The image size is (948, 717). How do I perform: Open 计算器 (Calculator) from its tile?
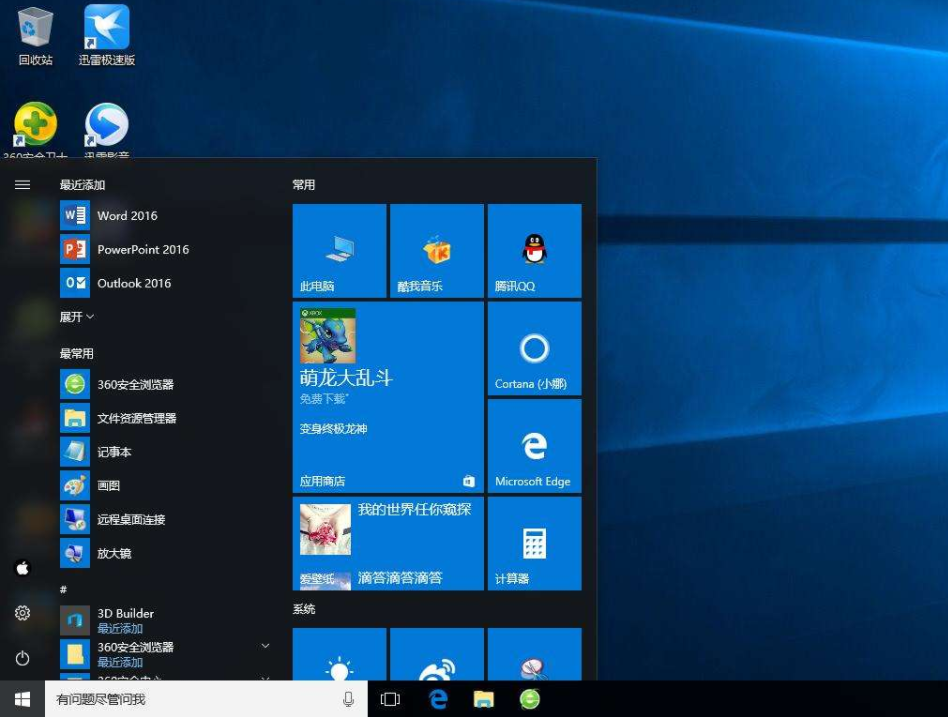[533, 543]
